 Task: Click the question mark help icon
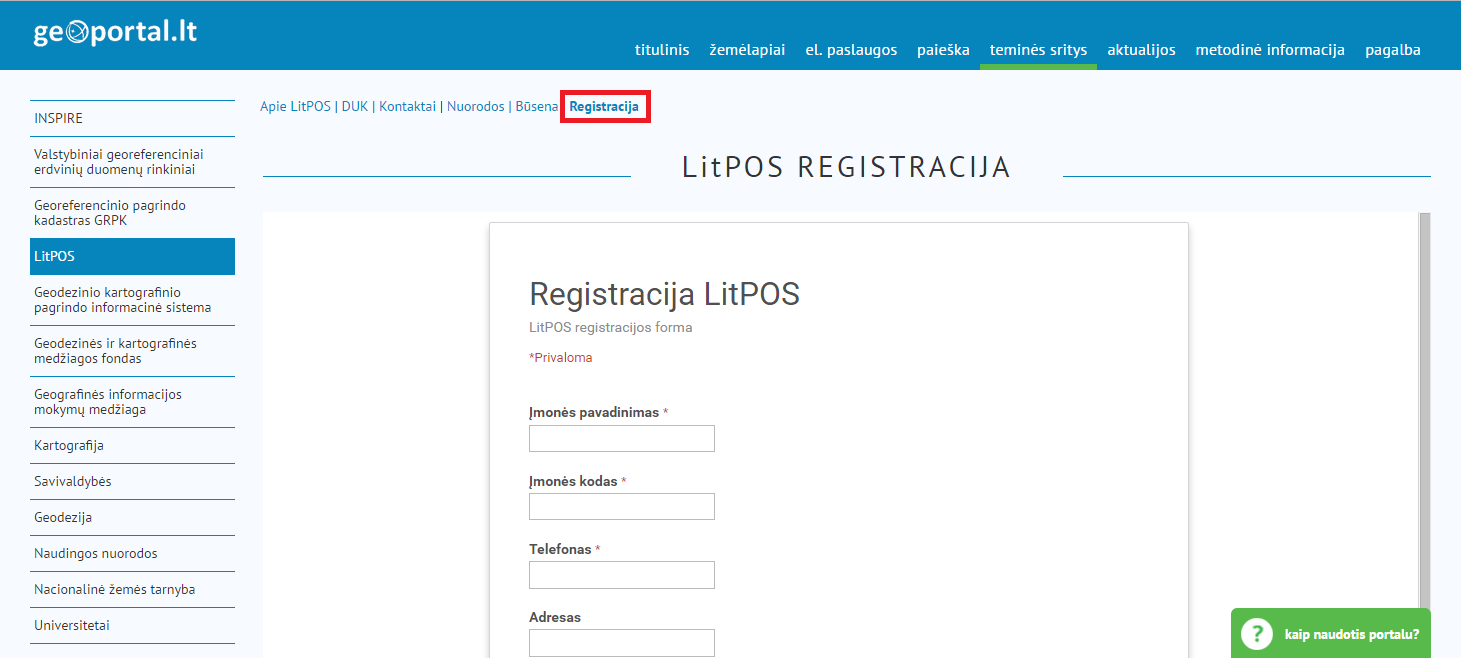click(x=1255, y=634)
